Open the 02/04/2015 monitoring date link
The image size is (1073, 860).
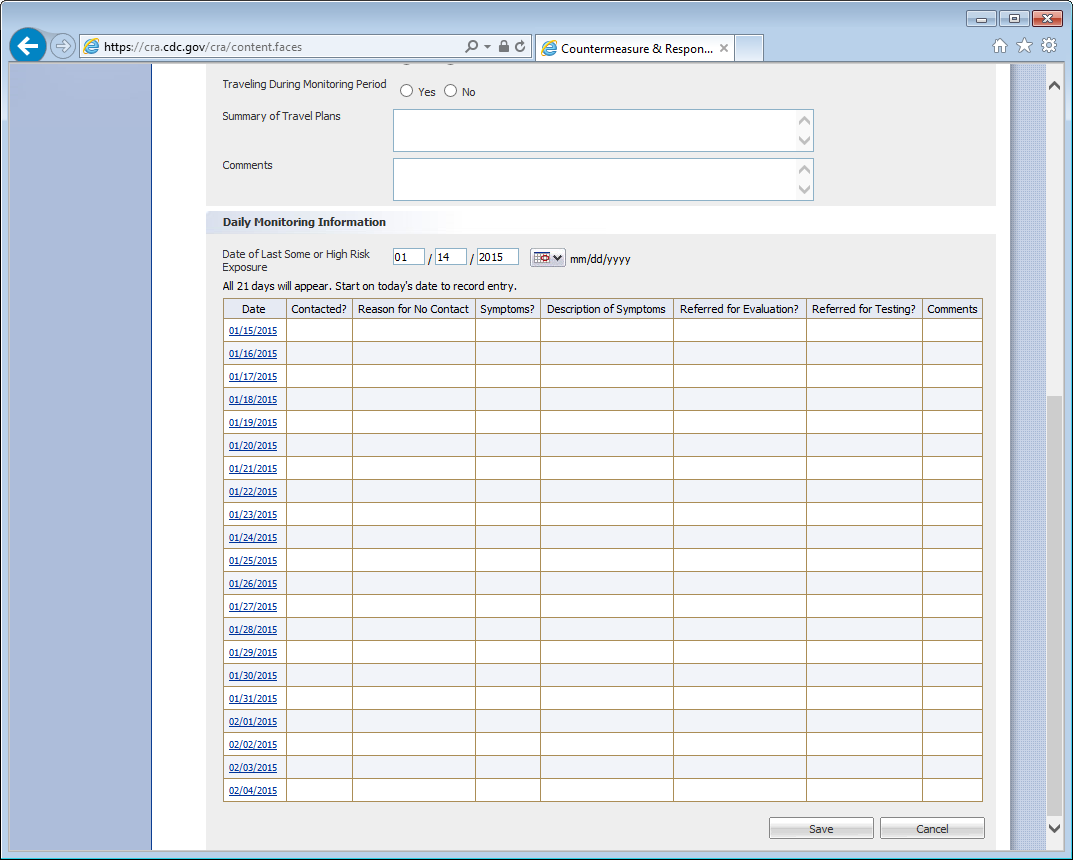(x=253, y=791)
